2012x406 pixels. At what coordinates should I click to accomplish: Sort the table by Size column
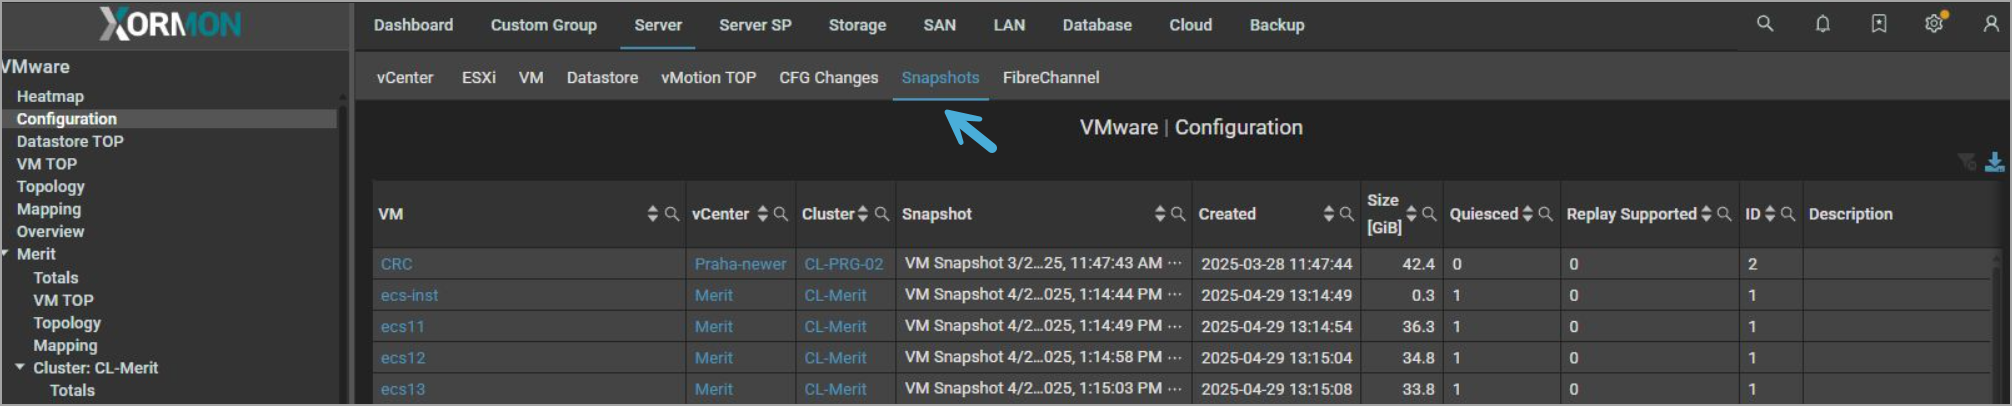(1412, 214)
